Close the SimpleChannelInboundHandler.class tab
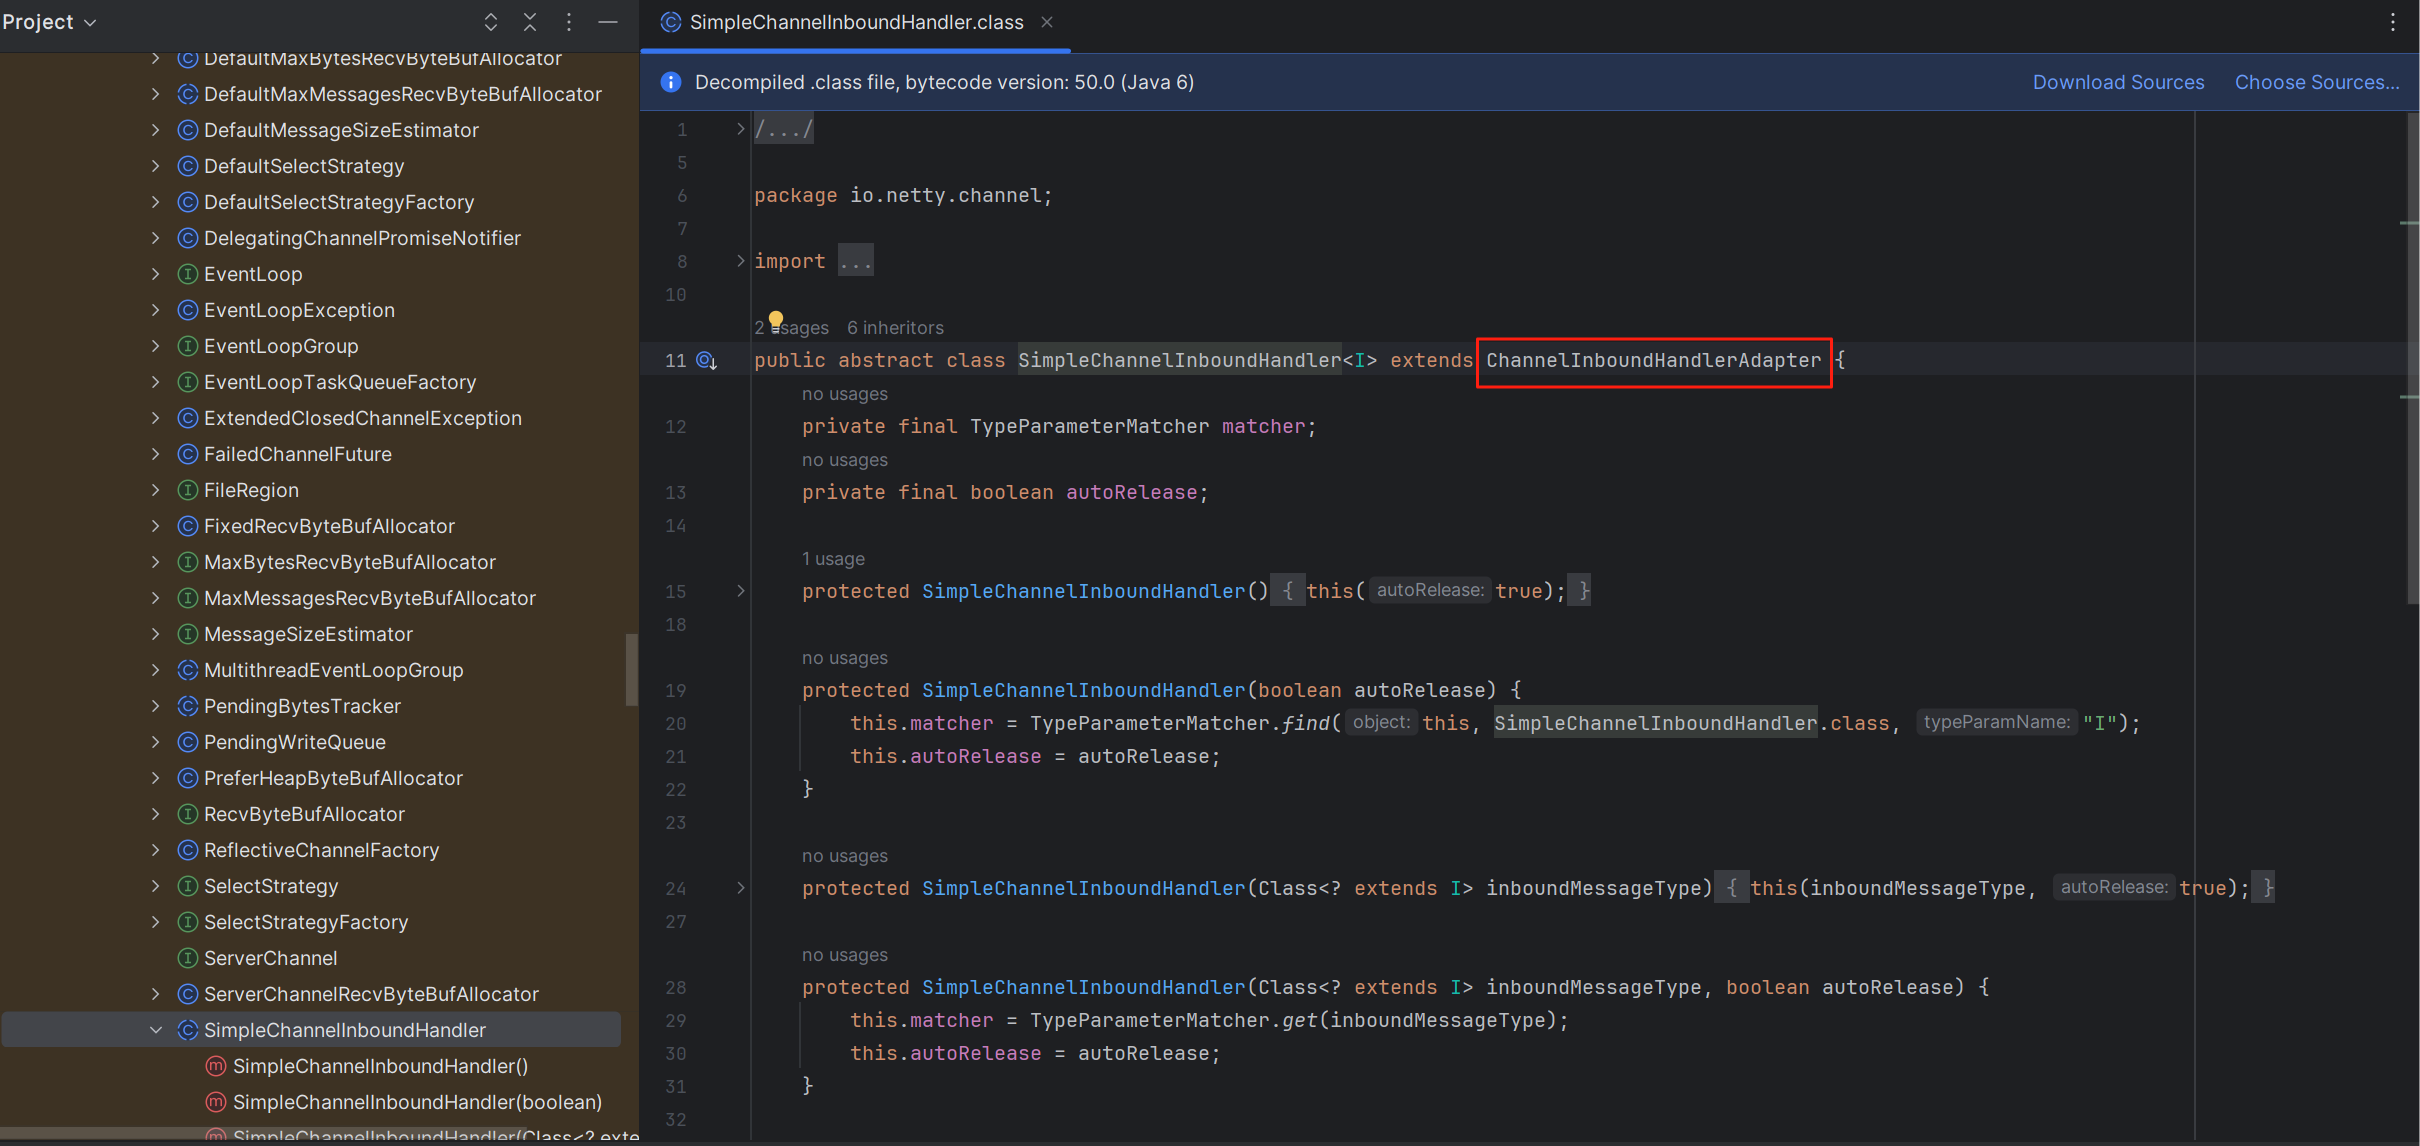Image resolution: width=2420 pixels, height=1146 pixels. 1047,22
